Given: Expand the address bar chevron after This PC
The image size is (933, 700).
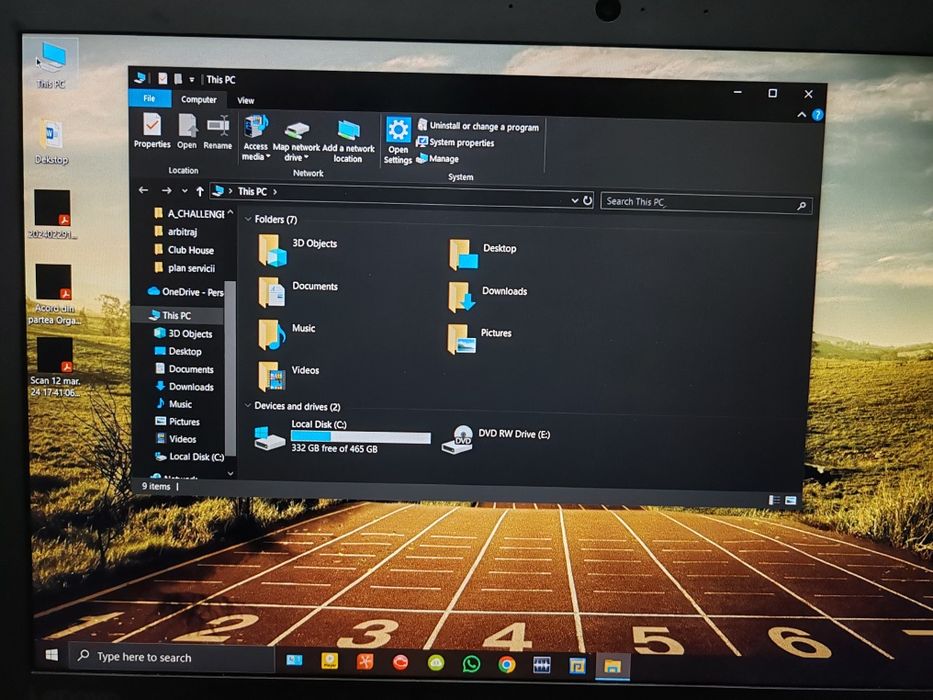Looking at the screenshot, I should 275,192.
